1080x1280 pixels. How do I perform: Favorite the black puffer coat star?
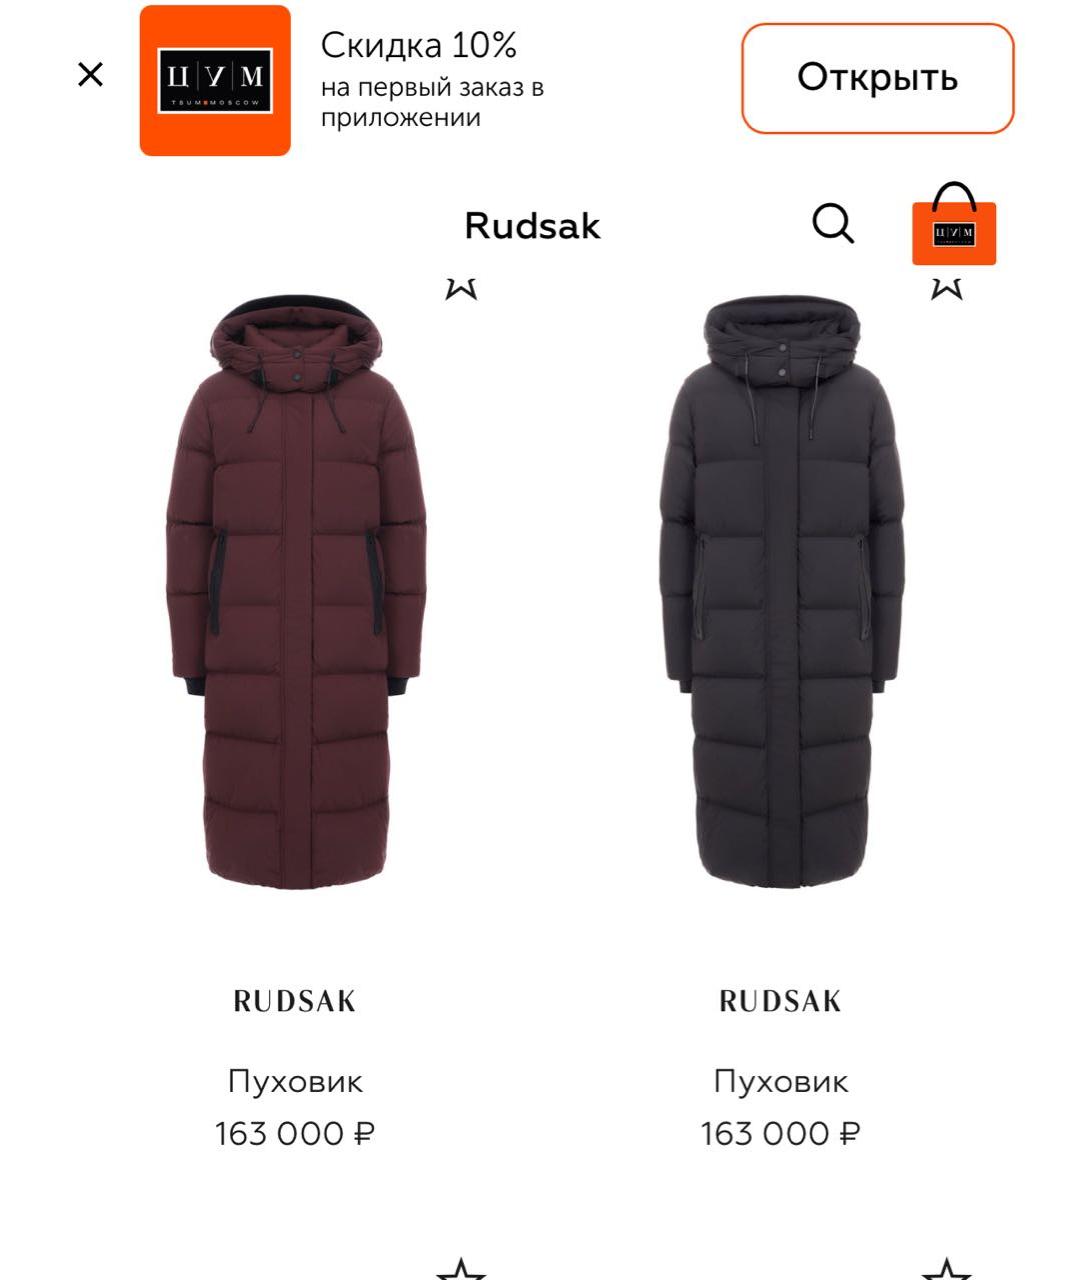coord(946,288)
